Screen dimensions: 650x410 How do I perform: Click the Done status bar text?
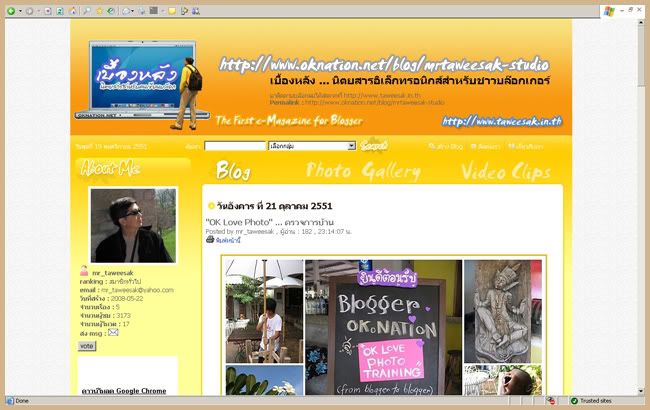pos(22,401)
